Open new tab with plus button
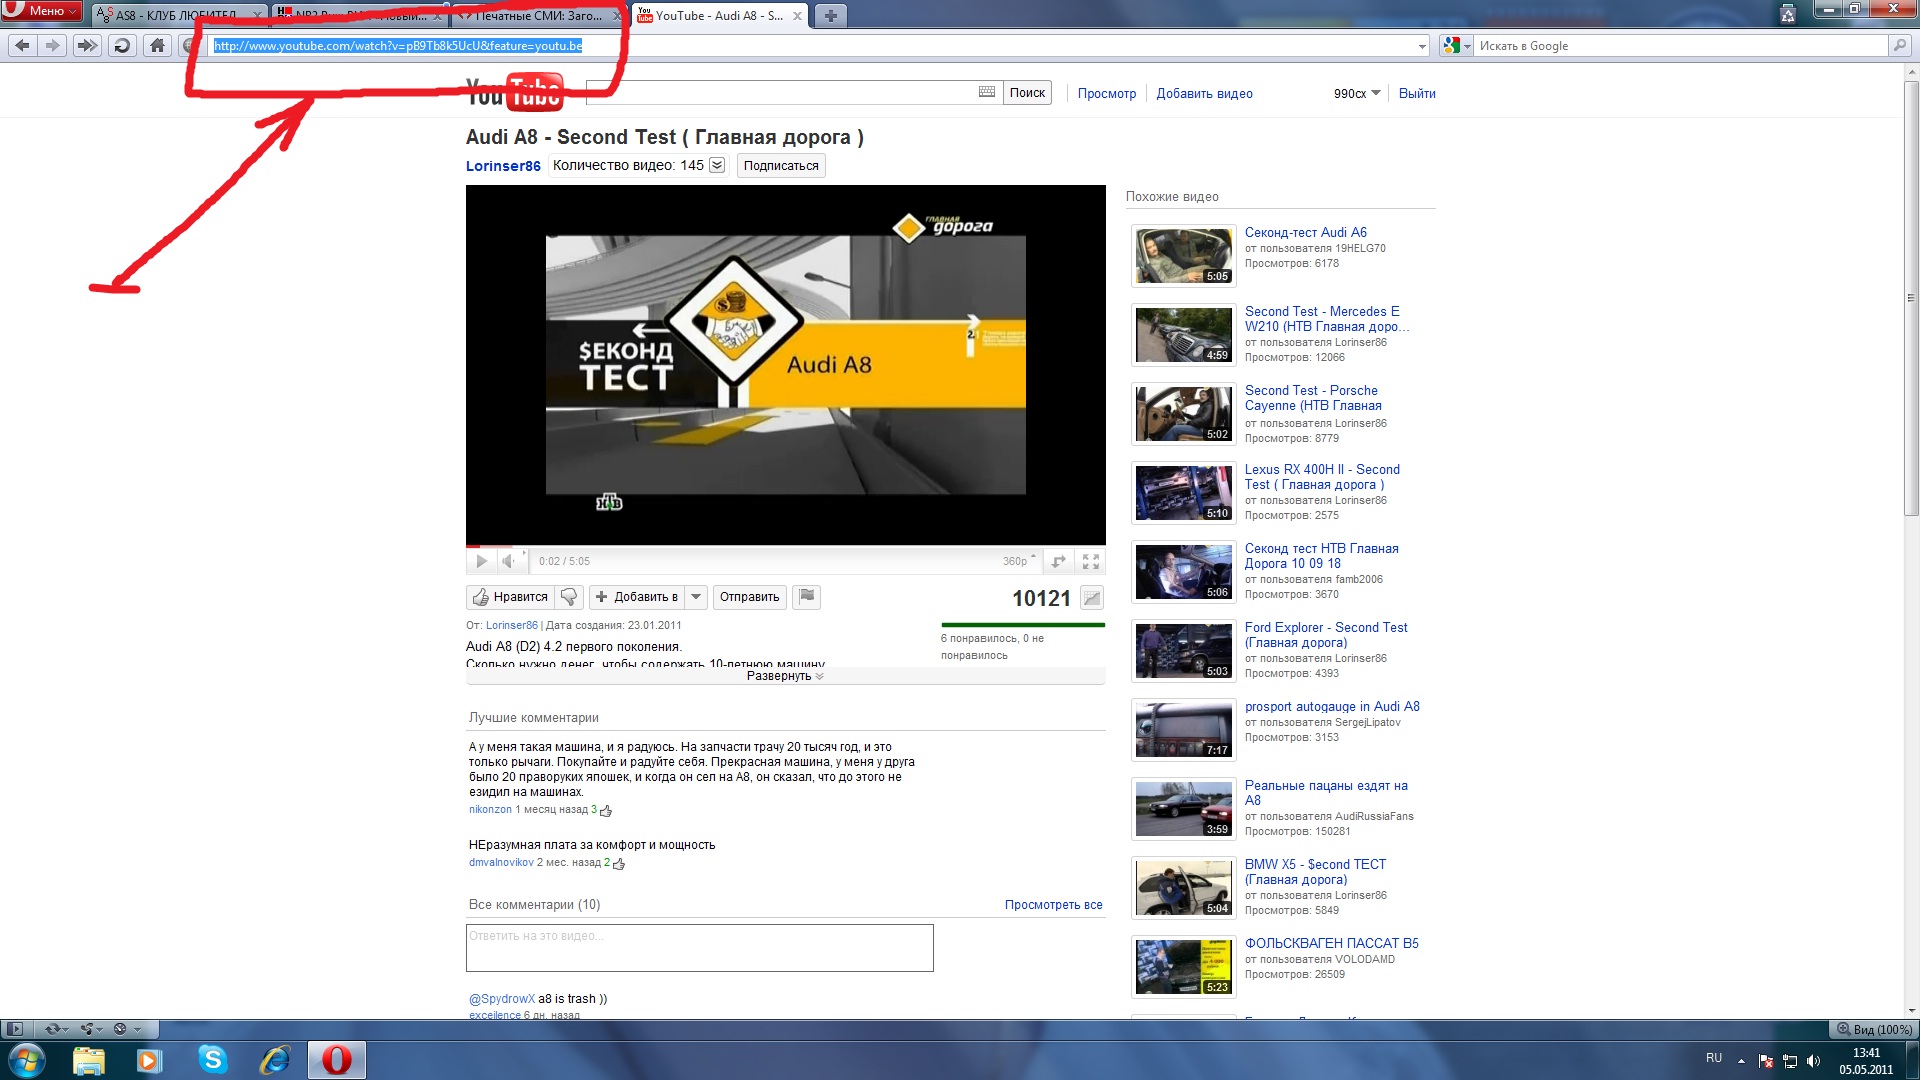 tap(830, 15)
